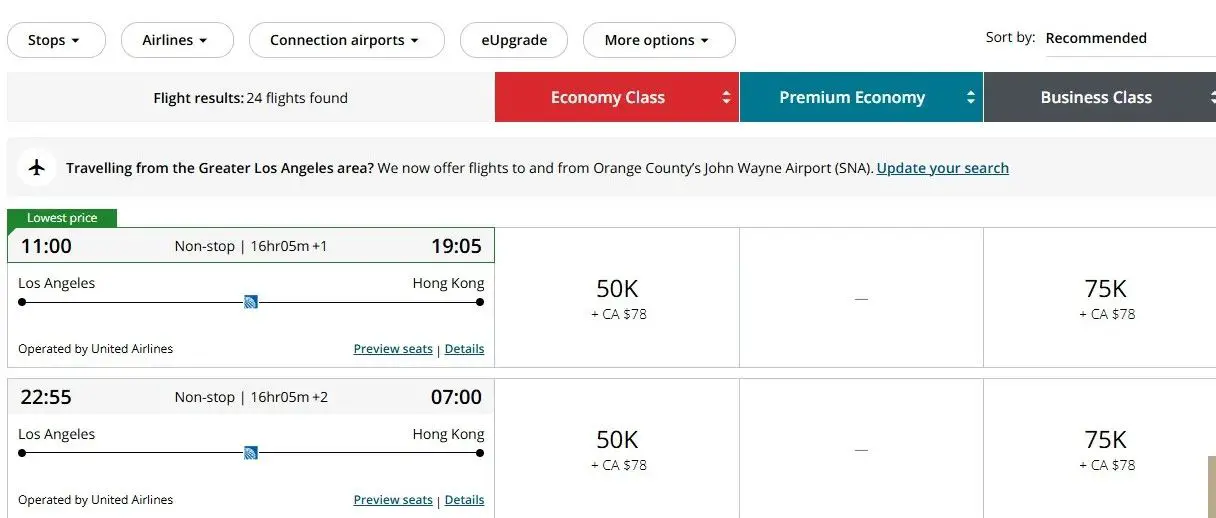Expand the Airlines filter dropdown

[x=176, y=40]
